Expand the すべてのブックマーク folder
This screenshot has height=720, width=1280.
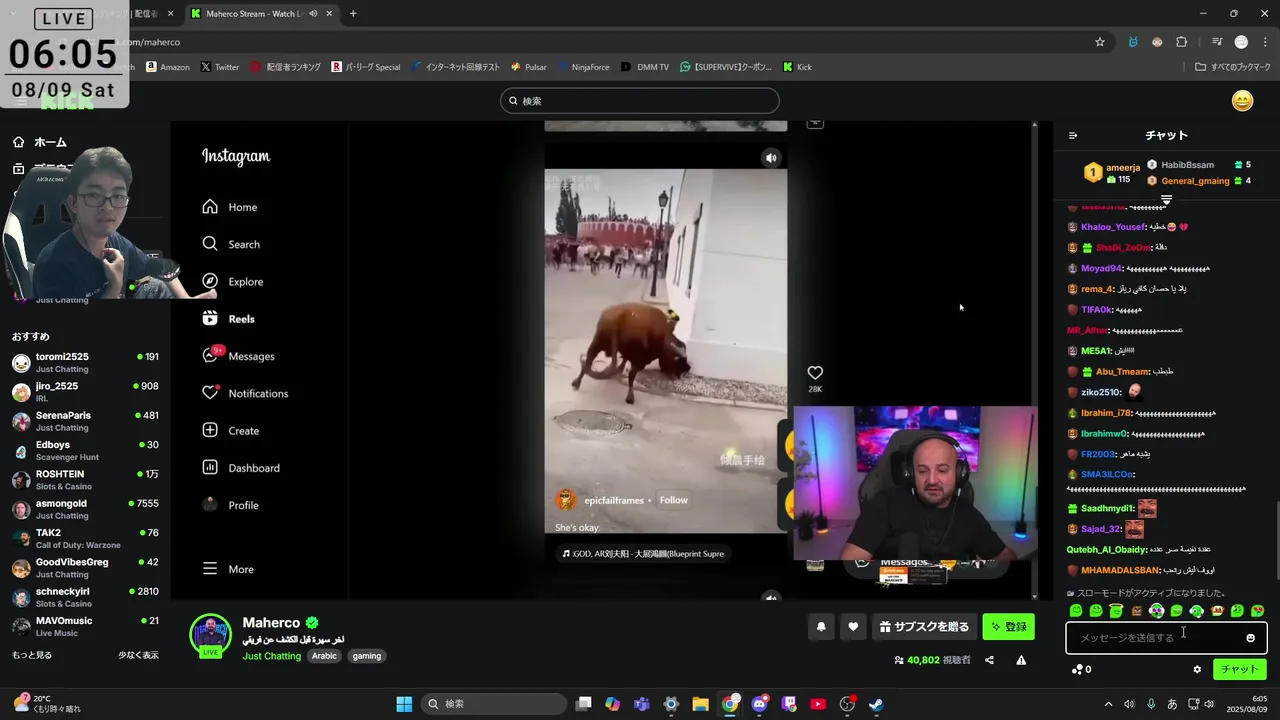pos(1233,67)
